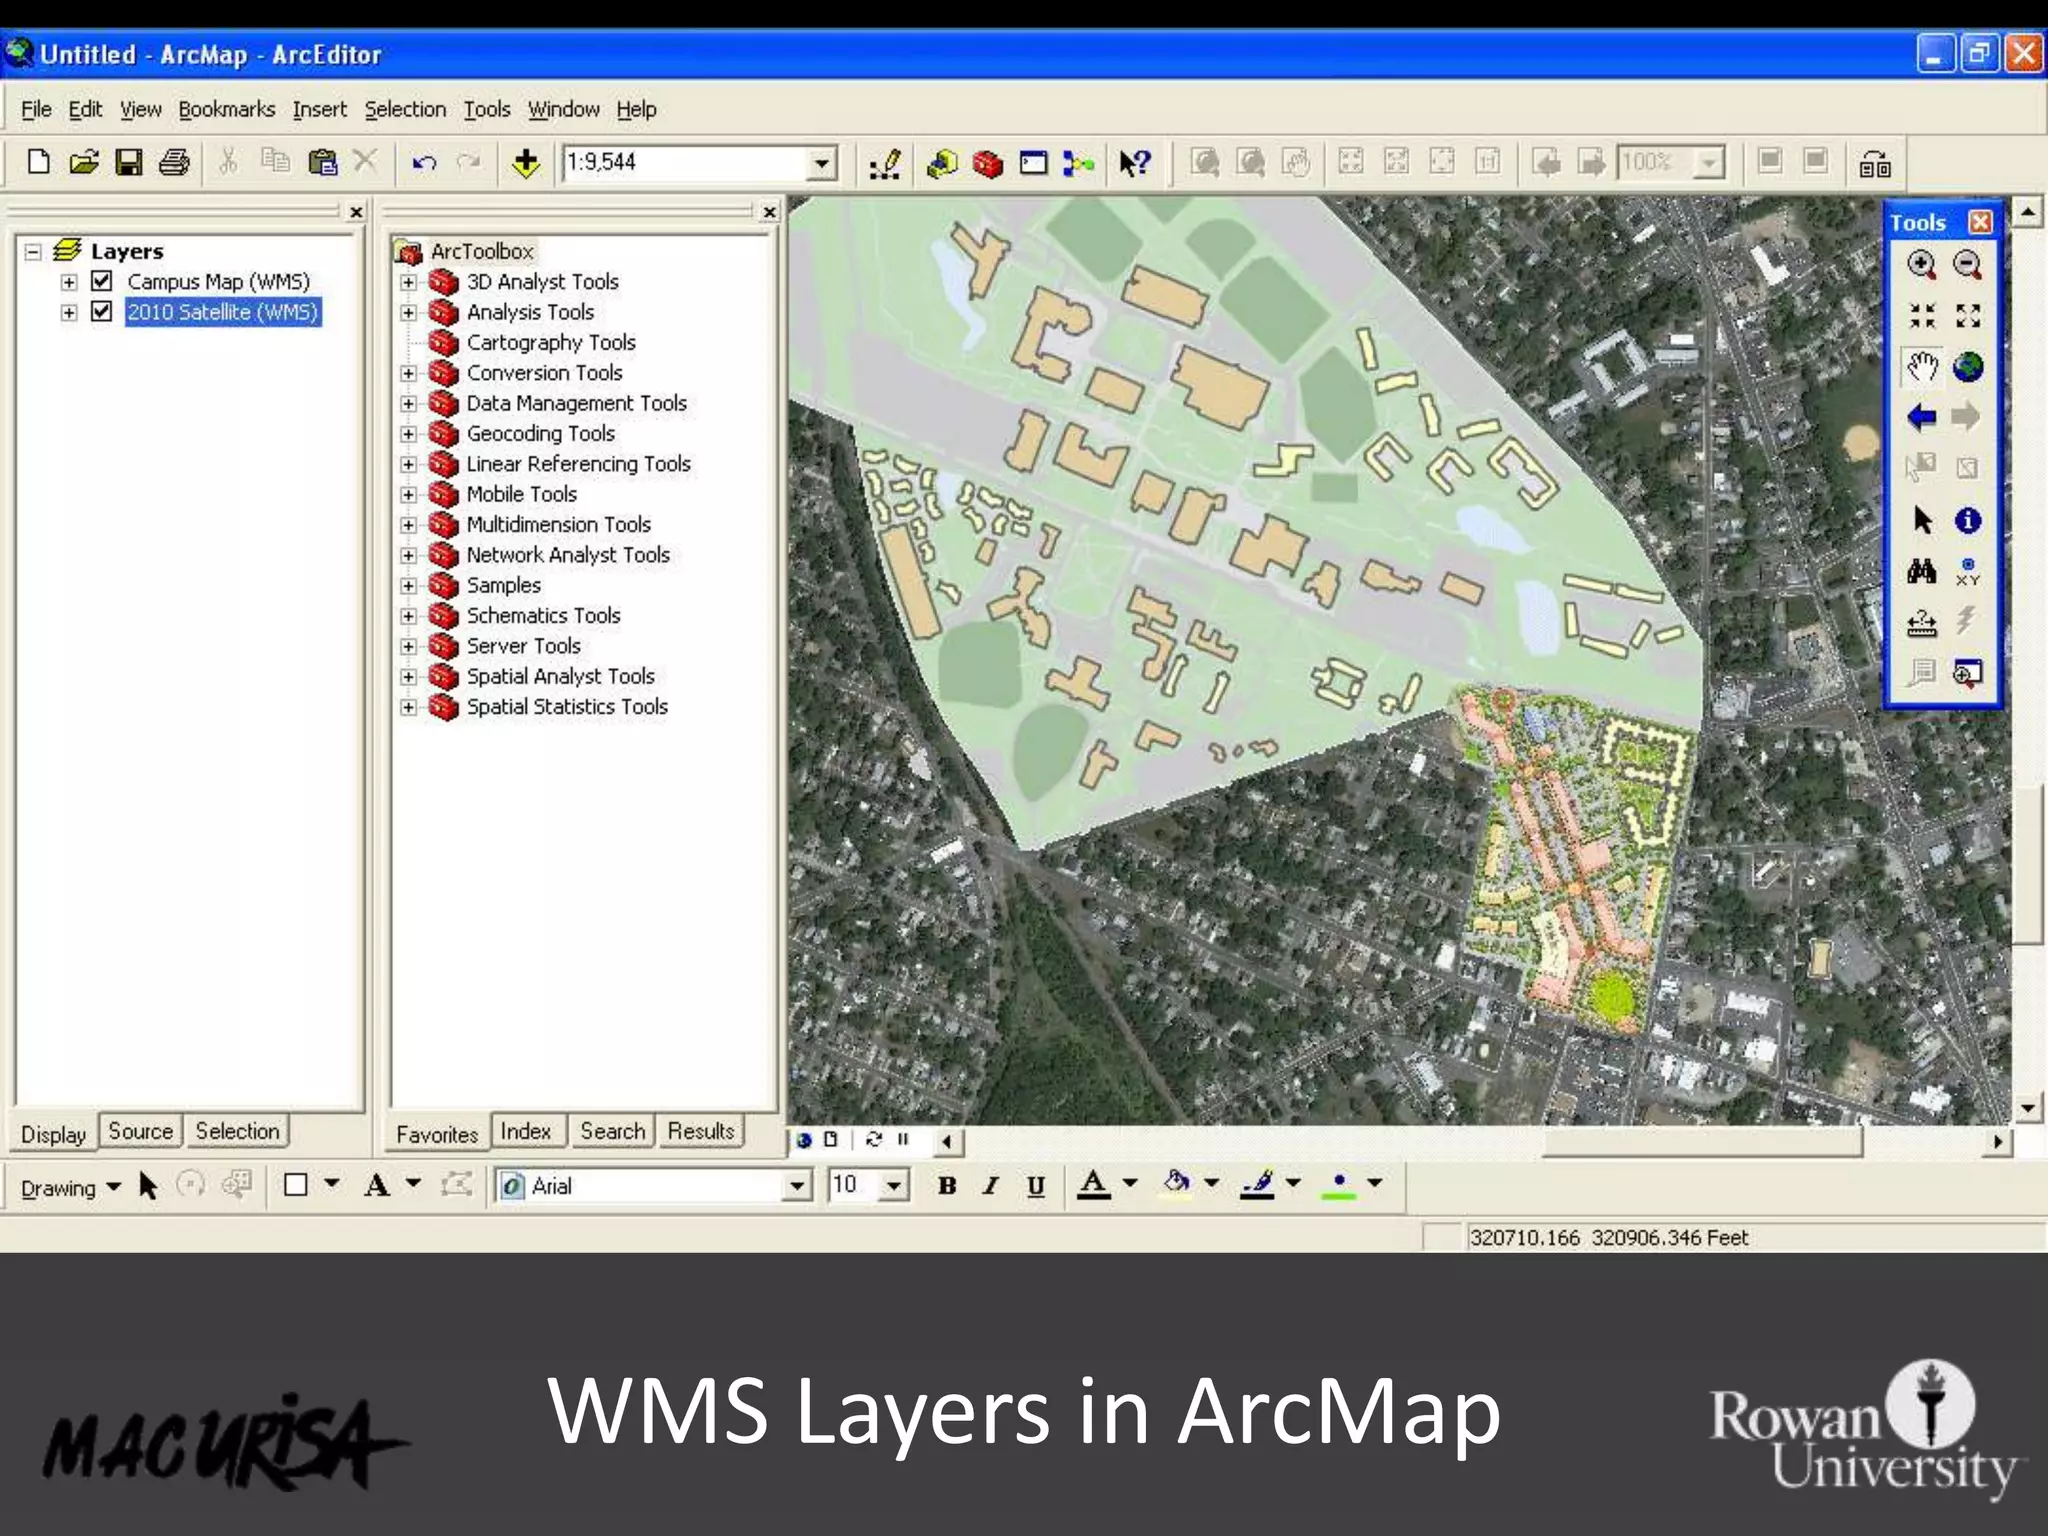Select the Zoom Out tool in Tools palette
2048x1536 pixels.
coord(1967,265)
